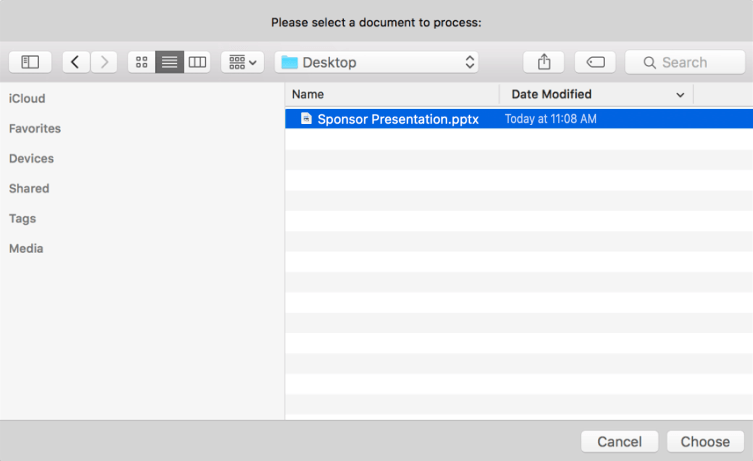753x461 pixels.
Task: Click the Edit Tags icon button
Action: pyautogui.click(x=595, y=62)
